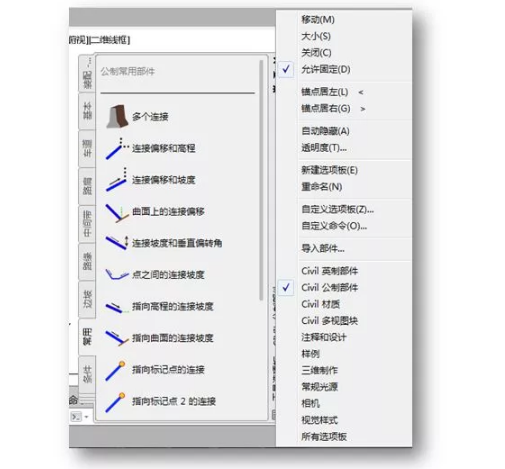Image resolution: width=505 pixels, height=469 pixels.
Task: Switch to the 条件 palette tab
Action: [x=87, y=374]
